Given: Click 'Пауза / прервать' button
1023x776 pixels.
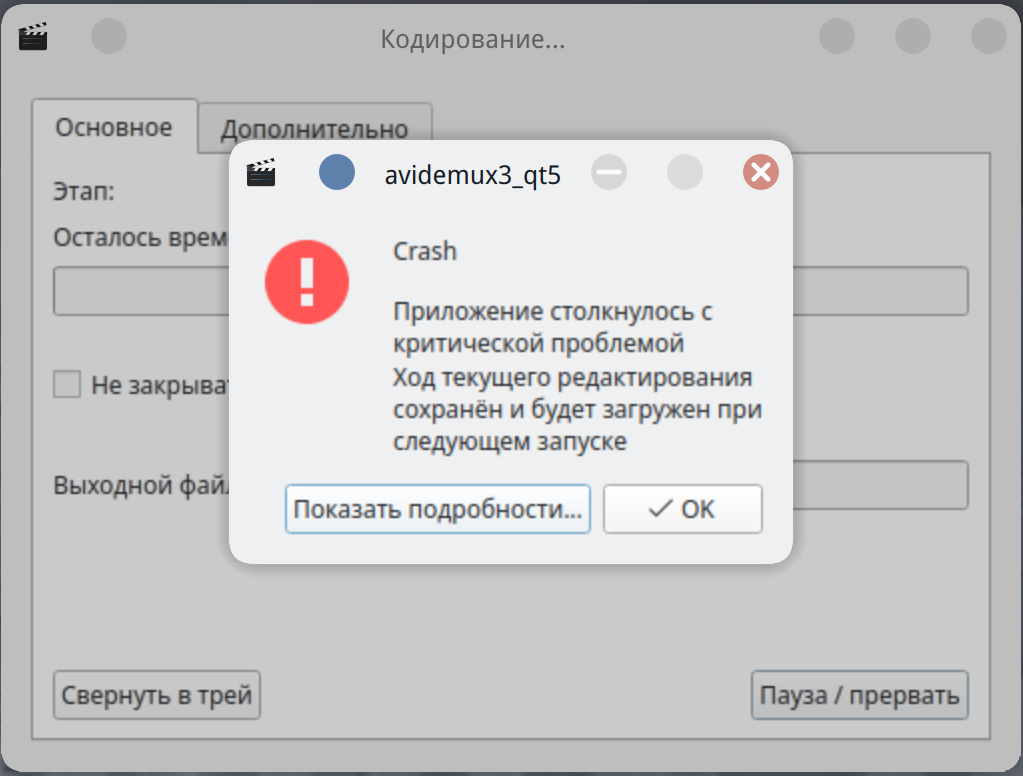Looking at the screenshot, I should tap(859, 695).
